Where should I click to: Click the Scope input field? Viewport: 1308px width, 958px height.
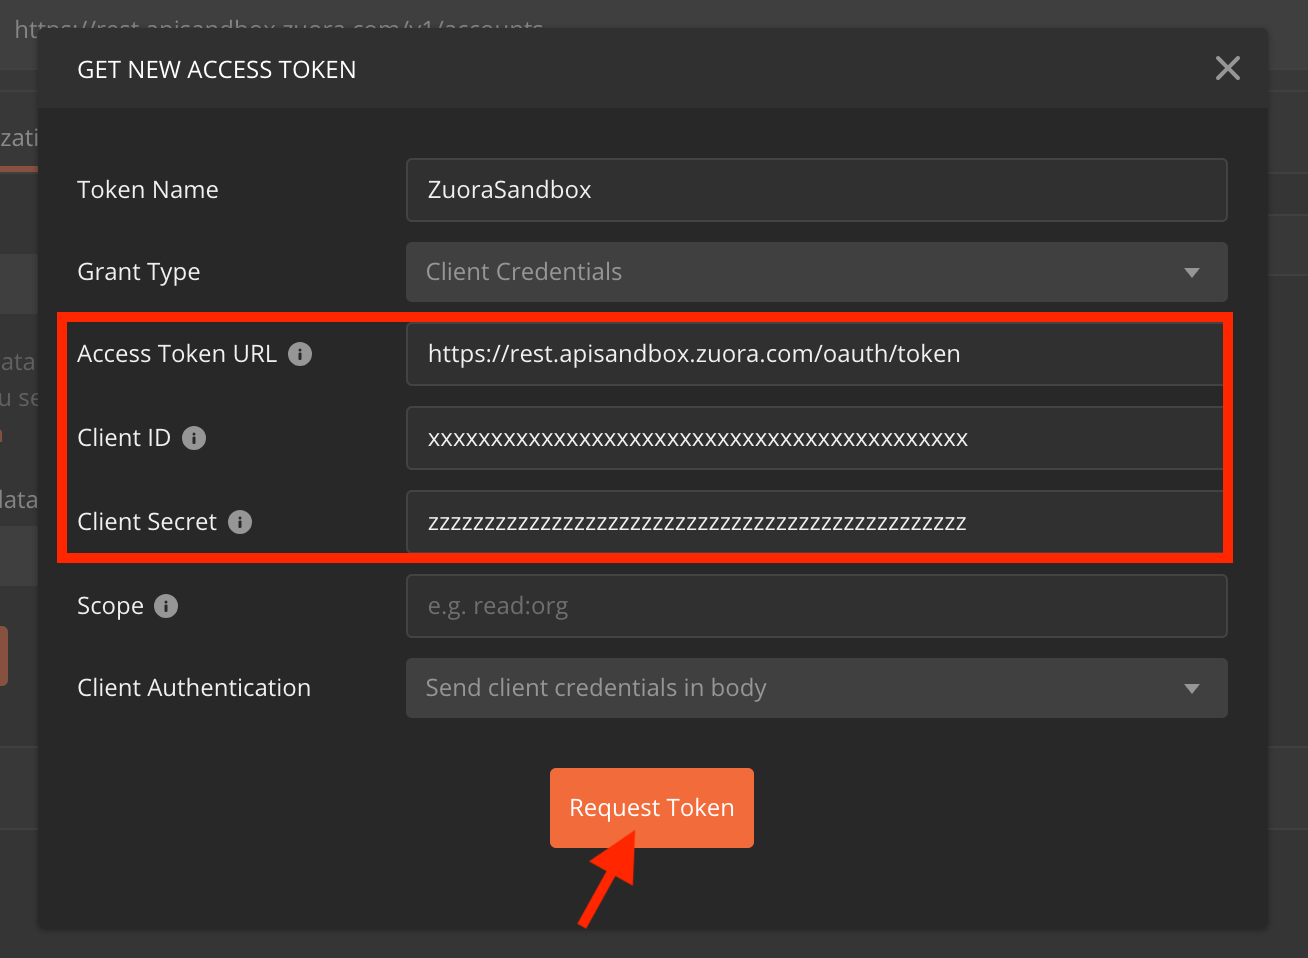(816, 606)
